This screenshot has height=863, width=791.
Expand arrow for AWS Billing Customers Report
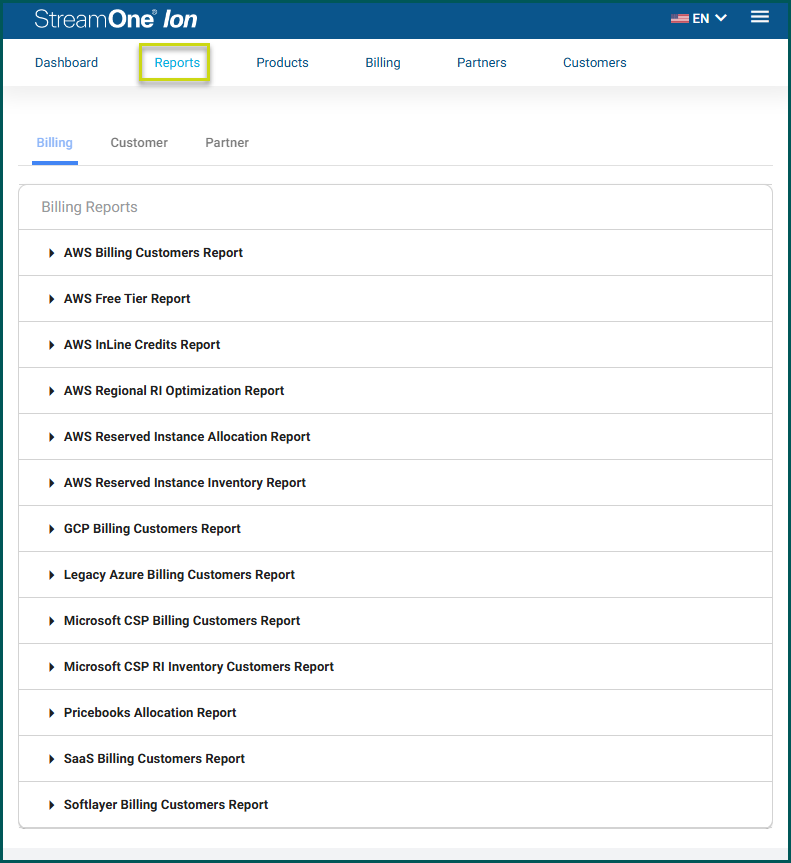click(52, 253)
